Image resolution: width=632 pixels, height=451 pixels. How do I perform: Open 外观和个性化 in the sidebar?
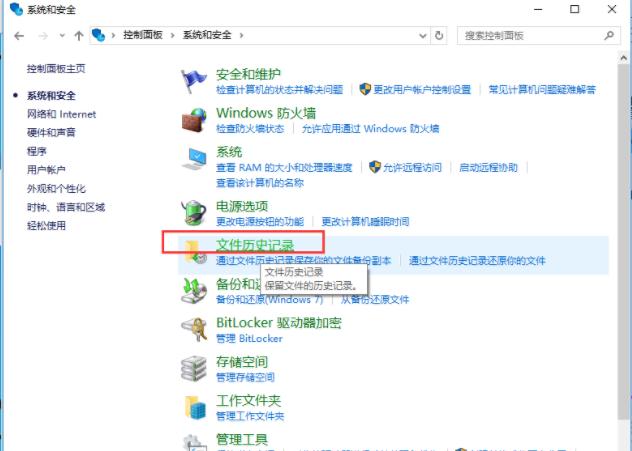(56, 188)
